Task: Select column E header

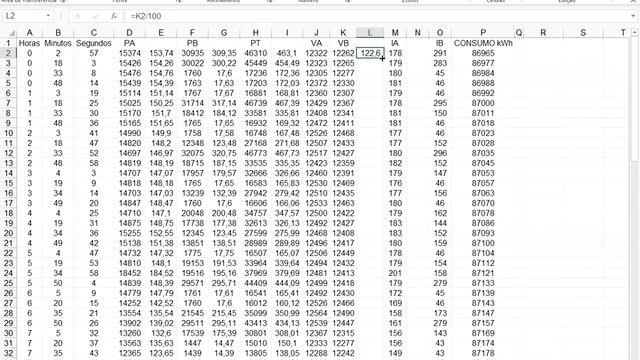Action: click(161, 33)
